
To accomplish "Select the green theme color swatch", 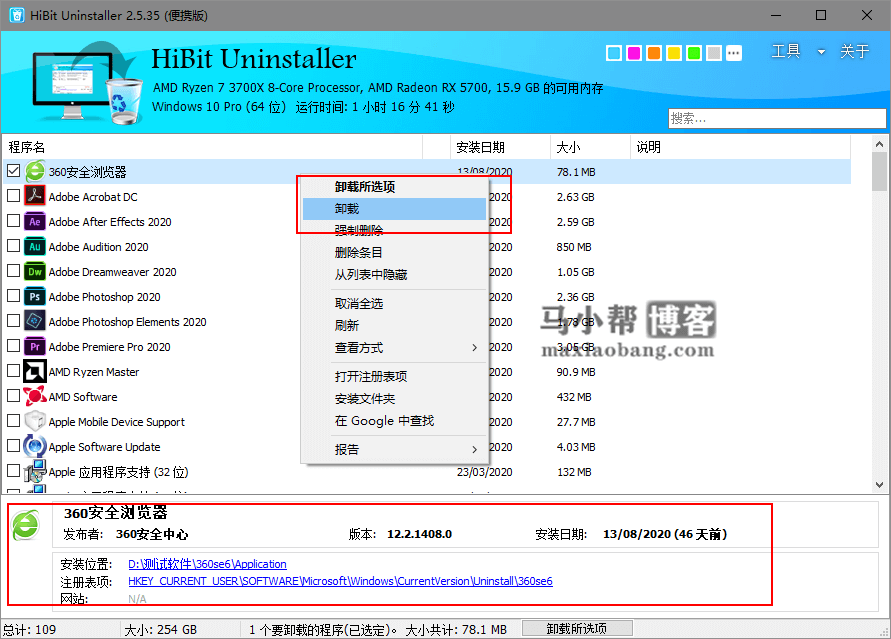I will [x=694, y=53].
